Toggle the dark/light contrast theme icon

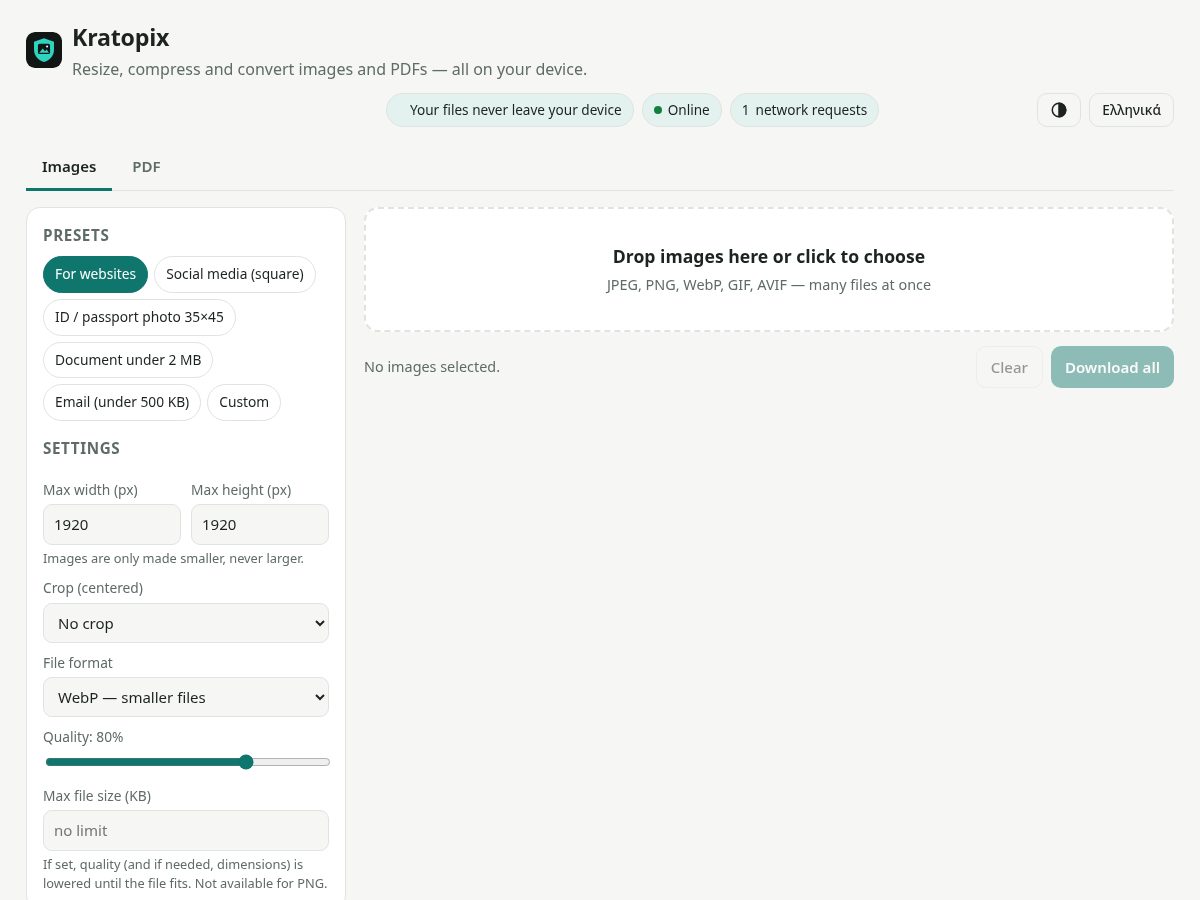click(1059, 110)
